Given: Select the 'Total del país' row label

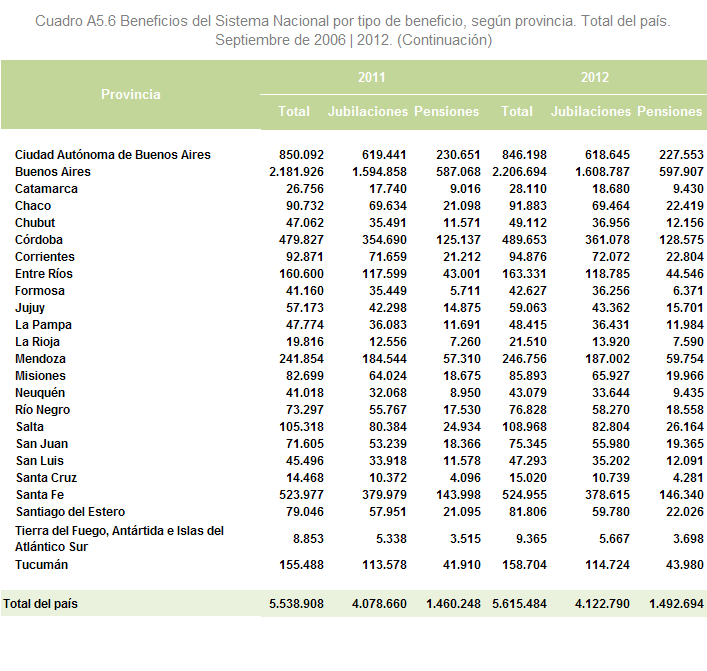Looking at the screenshot, I should (41, 604).
